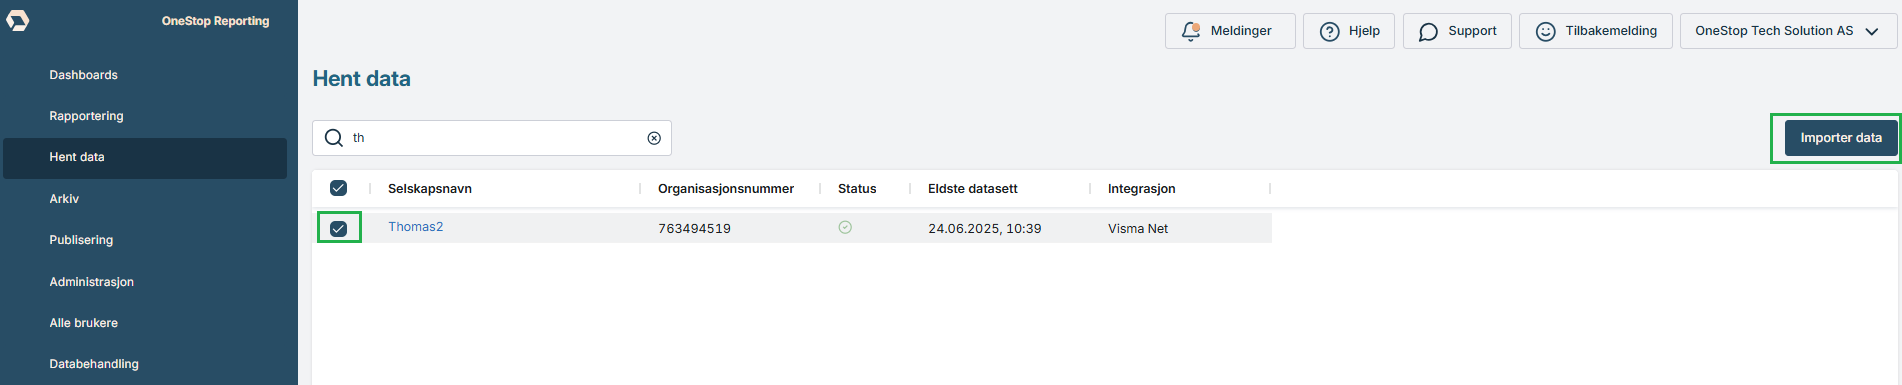Open the Thomas2 company link

click(416, 227)
